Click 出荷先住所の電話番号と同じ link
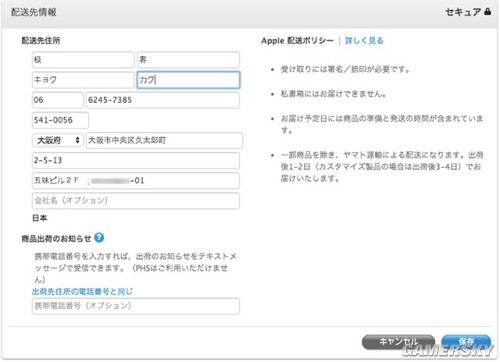The width and height of the screenshot is (500, 362). [82, 291]
